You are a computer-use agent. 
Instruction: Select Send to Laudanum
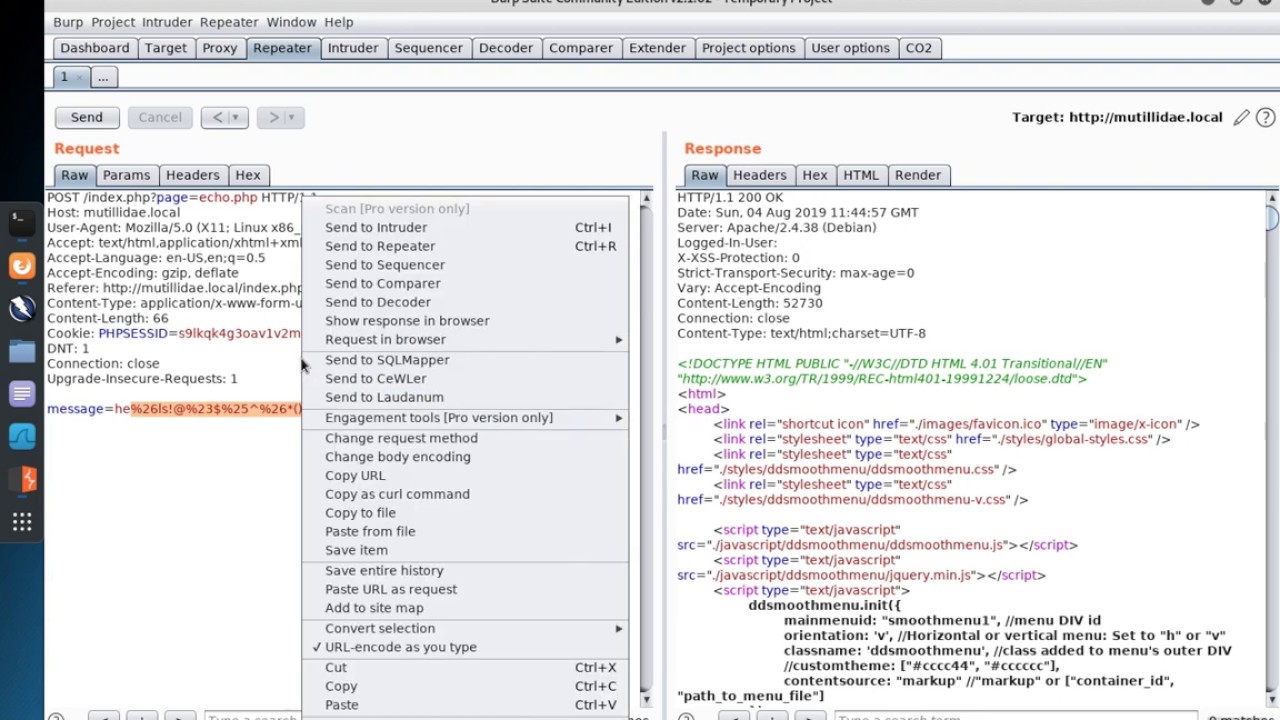click(466, 397)
